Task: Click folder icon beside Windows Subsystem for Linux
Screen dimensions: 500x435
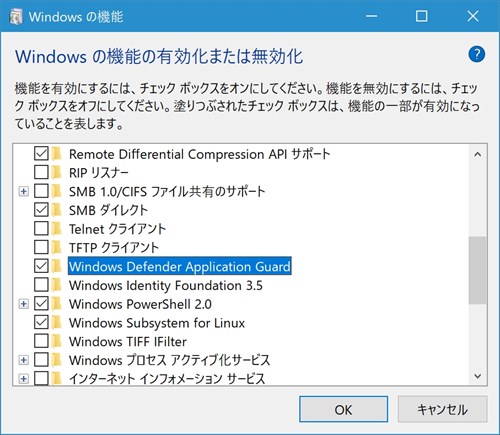Action: coord(57,322)
